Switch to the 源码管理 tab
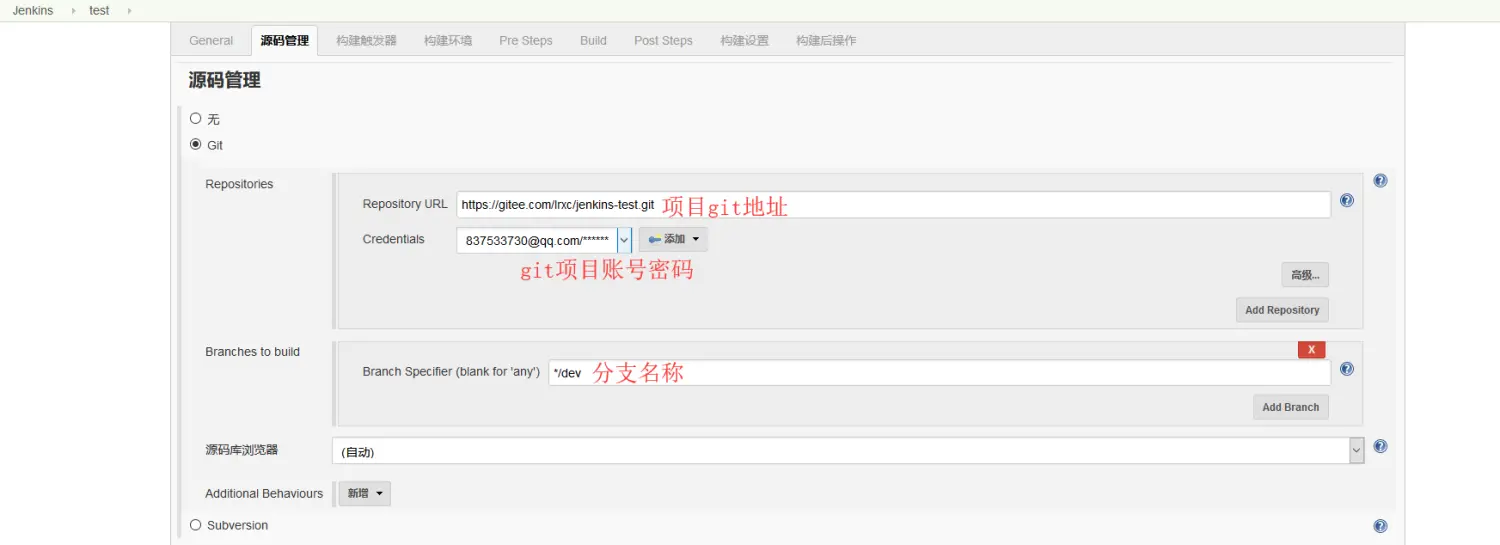1500x545 pixels. [285, 41]
